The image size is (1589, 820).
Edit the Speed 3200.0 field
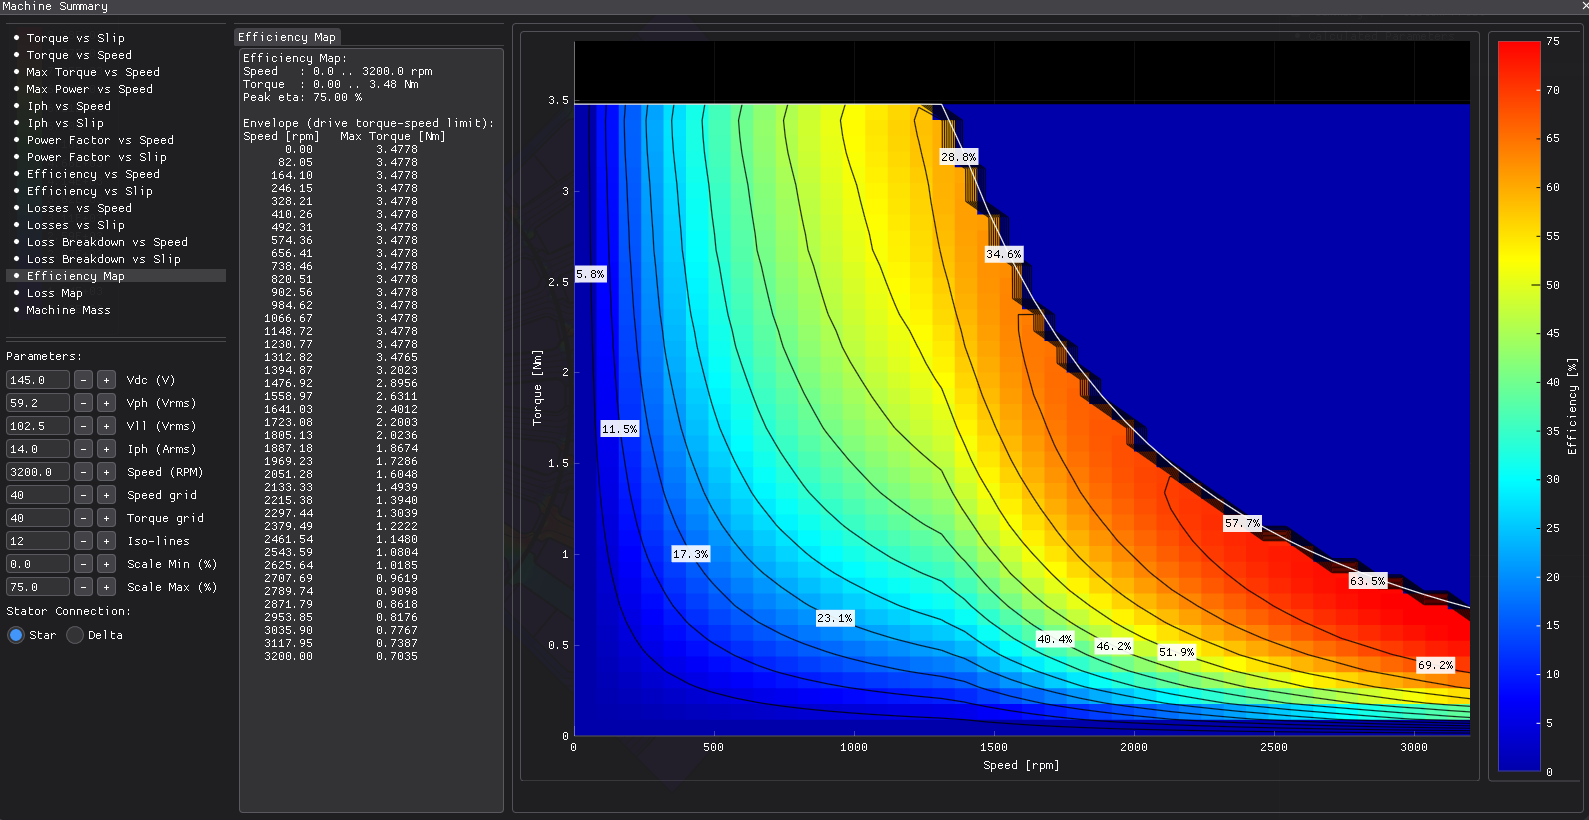tap(38, 472)
